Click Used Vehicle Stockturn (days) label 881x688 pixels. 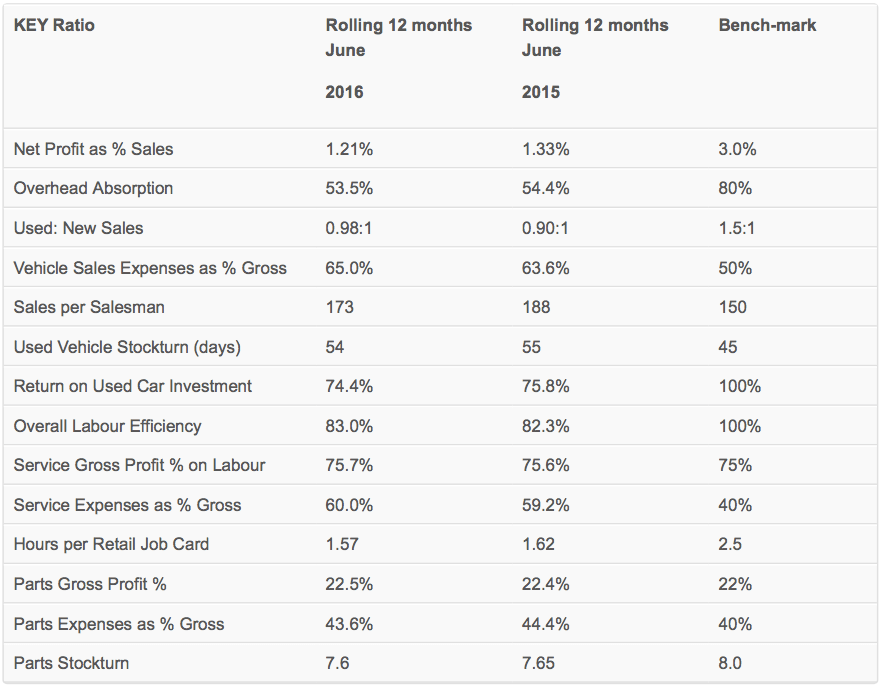(127, 347)
